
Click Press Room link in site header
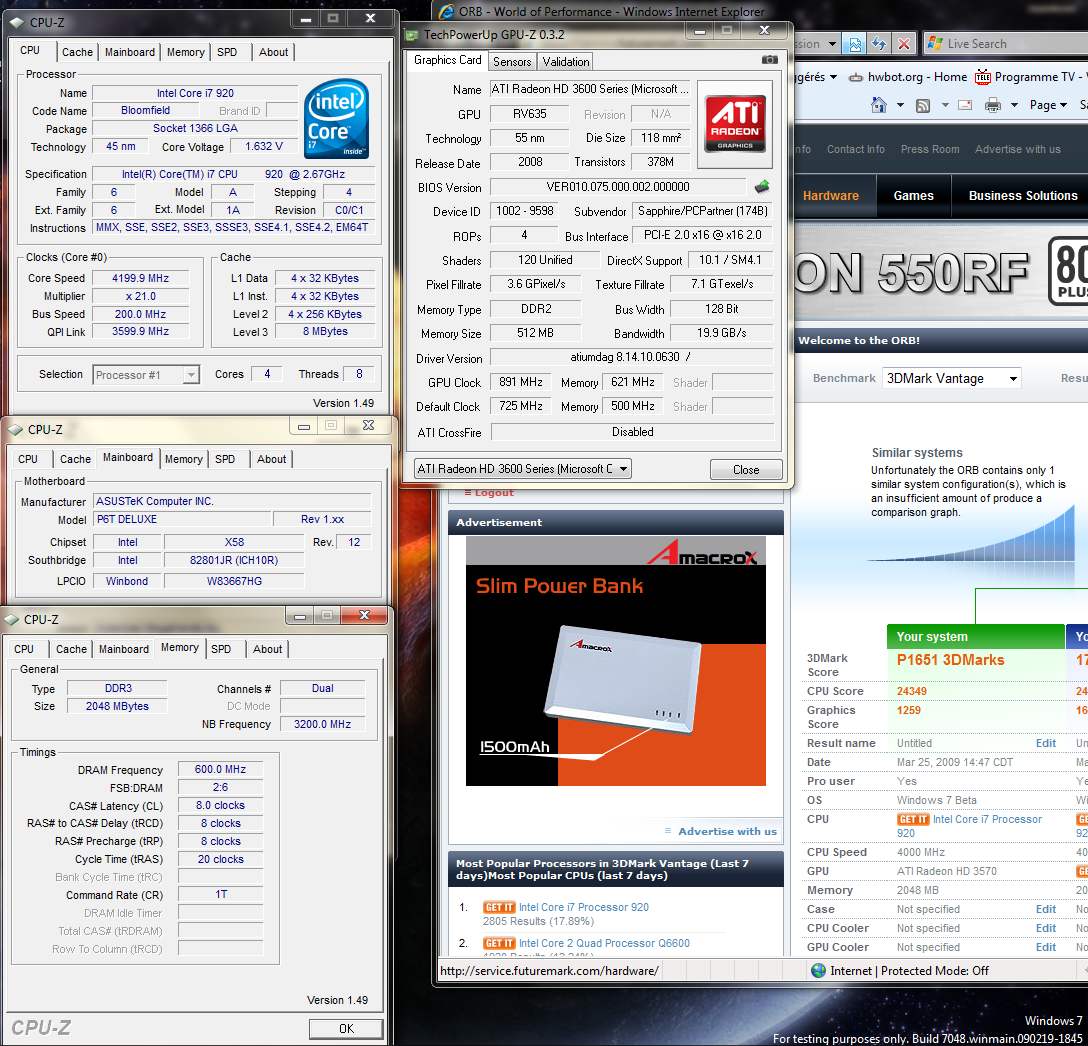tap(930, 149)
